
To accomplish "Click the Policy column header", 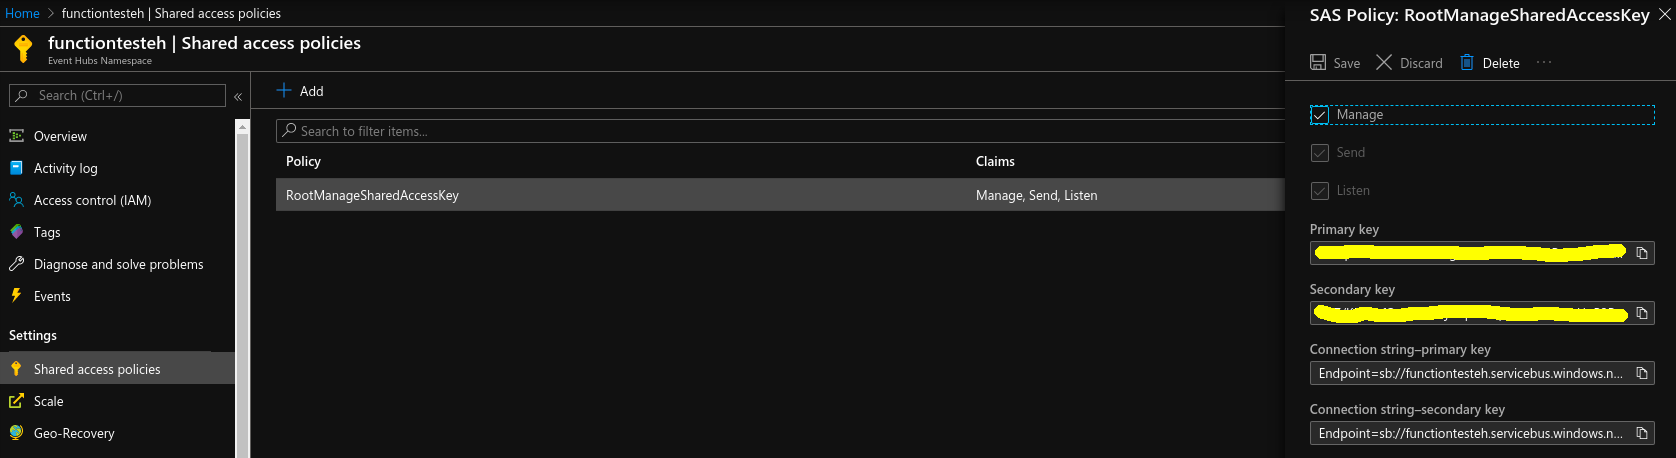I will pos(303,161).
